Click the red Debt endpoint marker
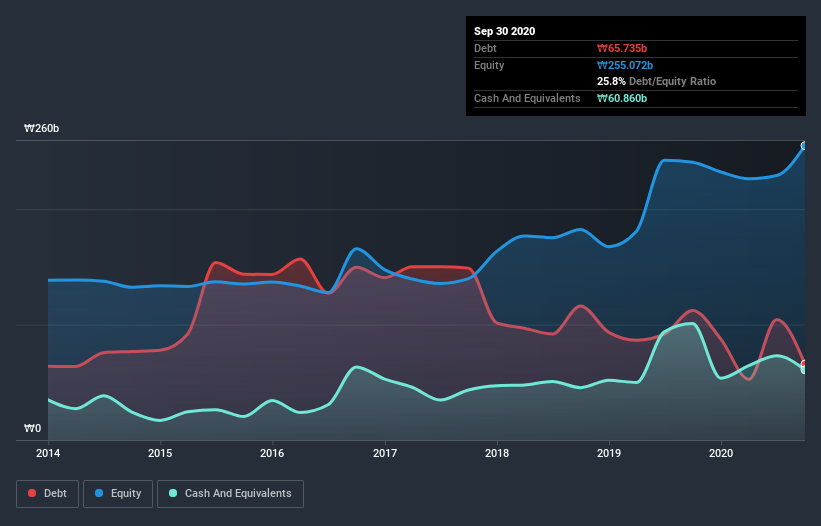The height and width of the screenshot is (526, 821). click(804, 364)
